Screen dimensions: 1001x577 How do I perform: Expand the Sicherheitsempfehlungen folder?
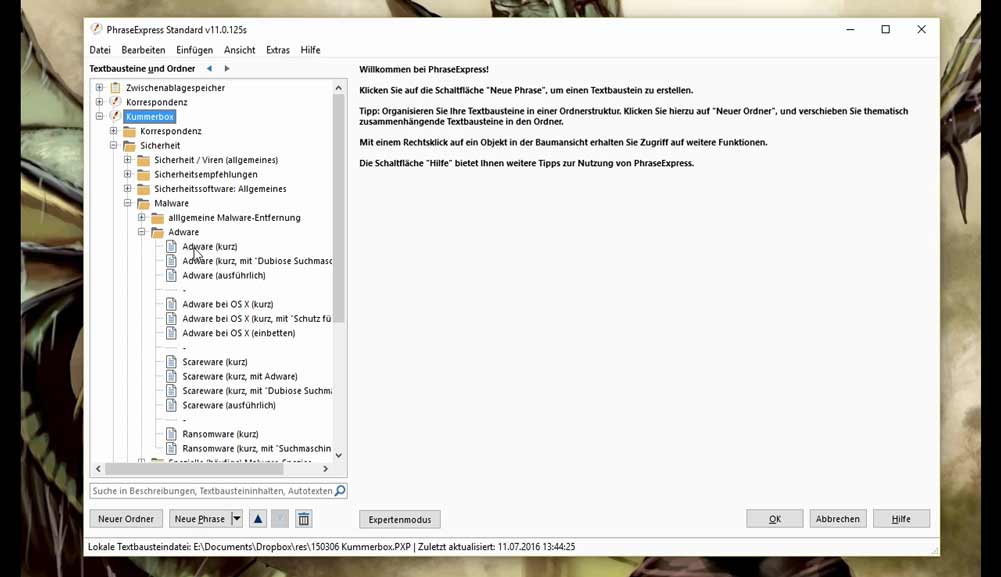128,174
